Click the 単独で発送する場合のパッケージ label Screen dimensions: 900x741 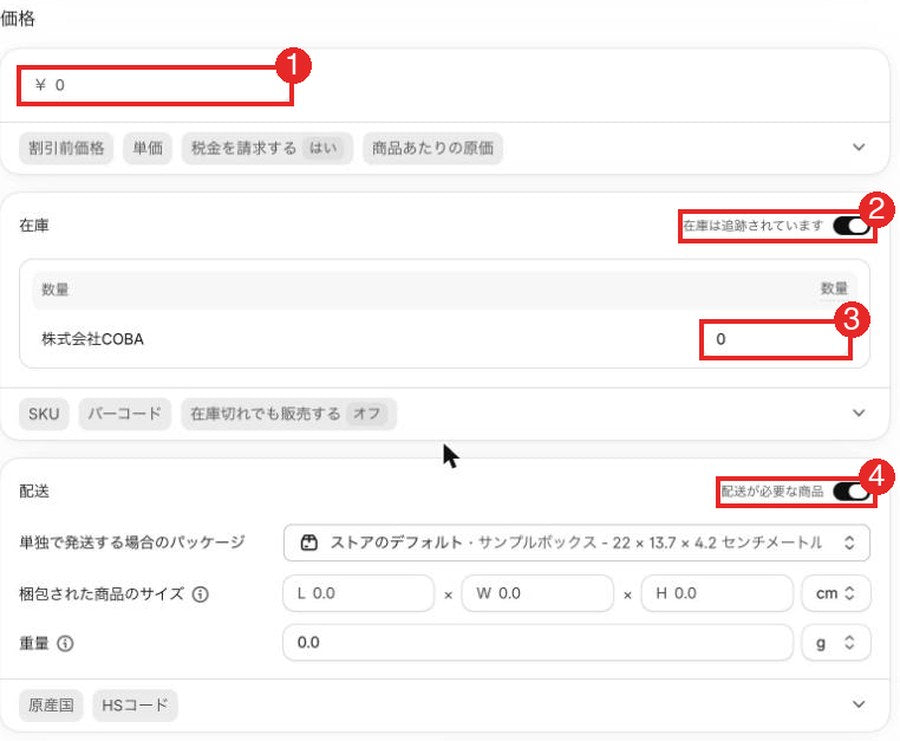coord(132,542)
